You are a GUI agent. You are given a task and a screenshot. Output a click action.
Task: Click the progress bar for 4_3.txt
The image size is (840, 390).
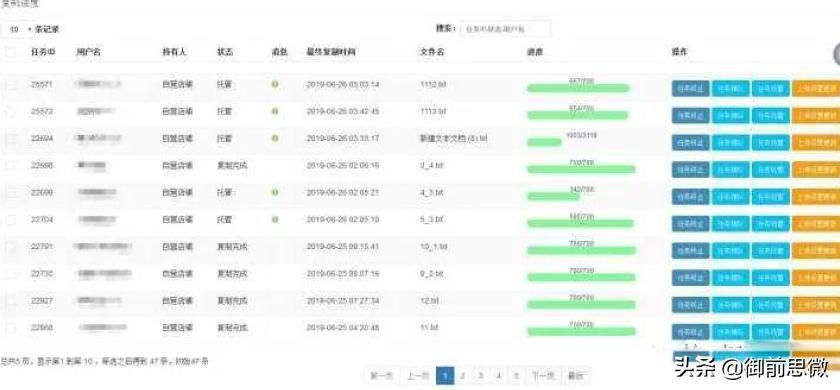tap(553, 197)
